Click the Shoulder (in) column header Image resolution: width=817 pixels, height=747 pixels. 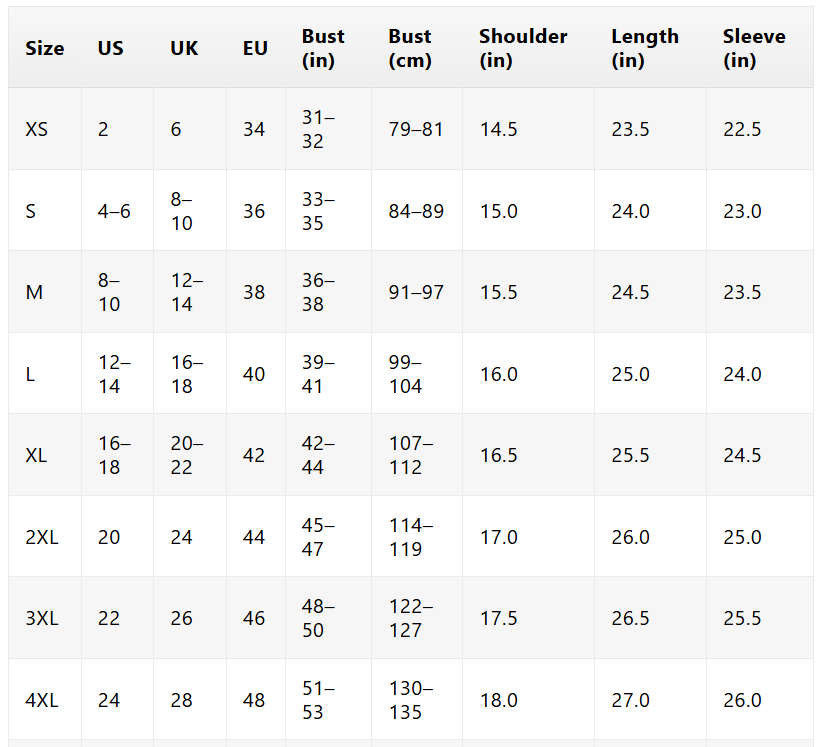click(528, 48)
